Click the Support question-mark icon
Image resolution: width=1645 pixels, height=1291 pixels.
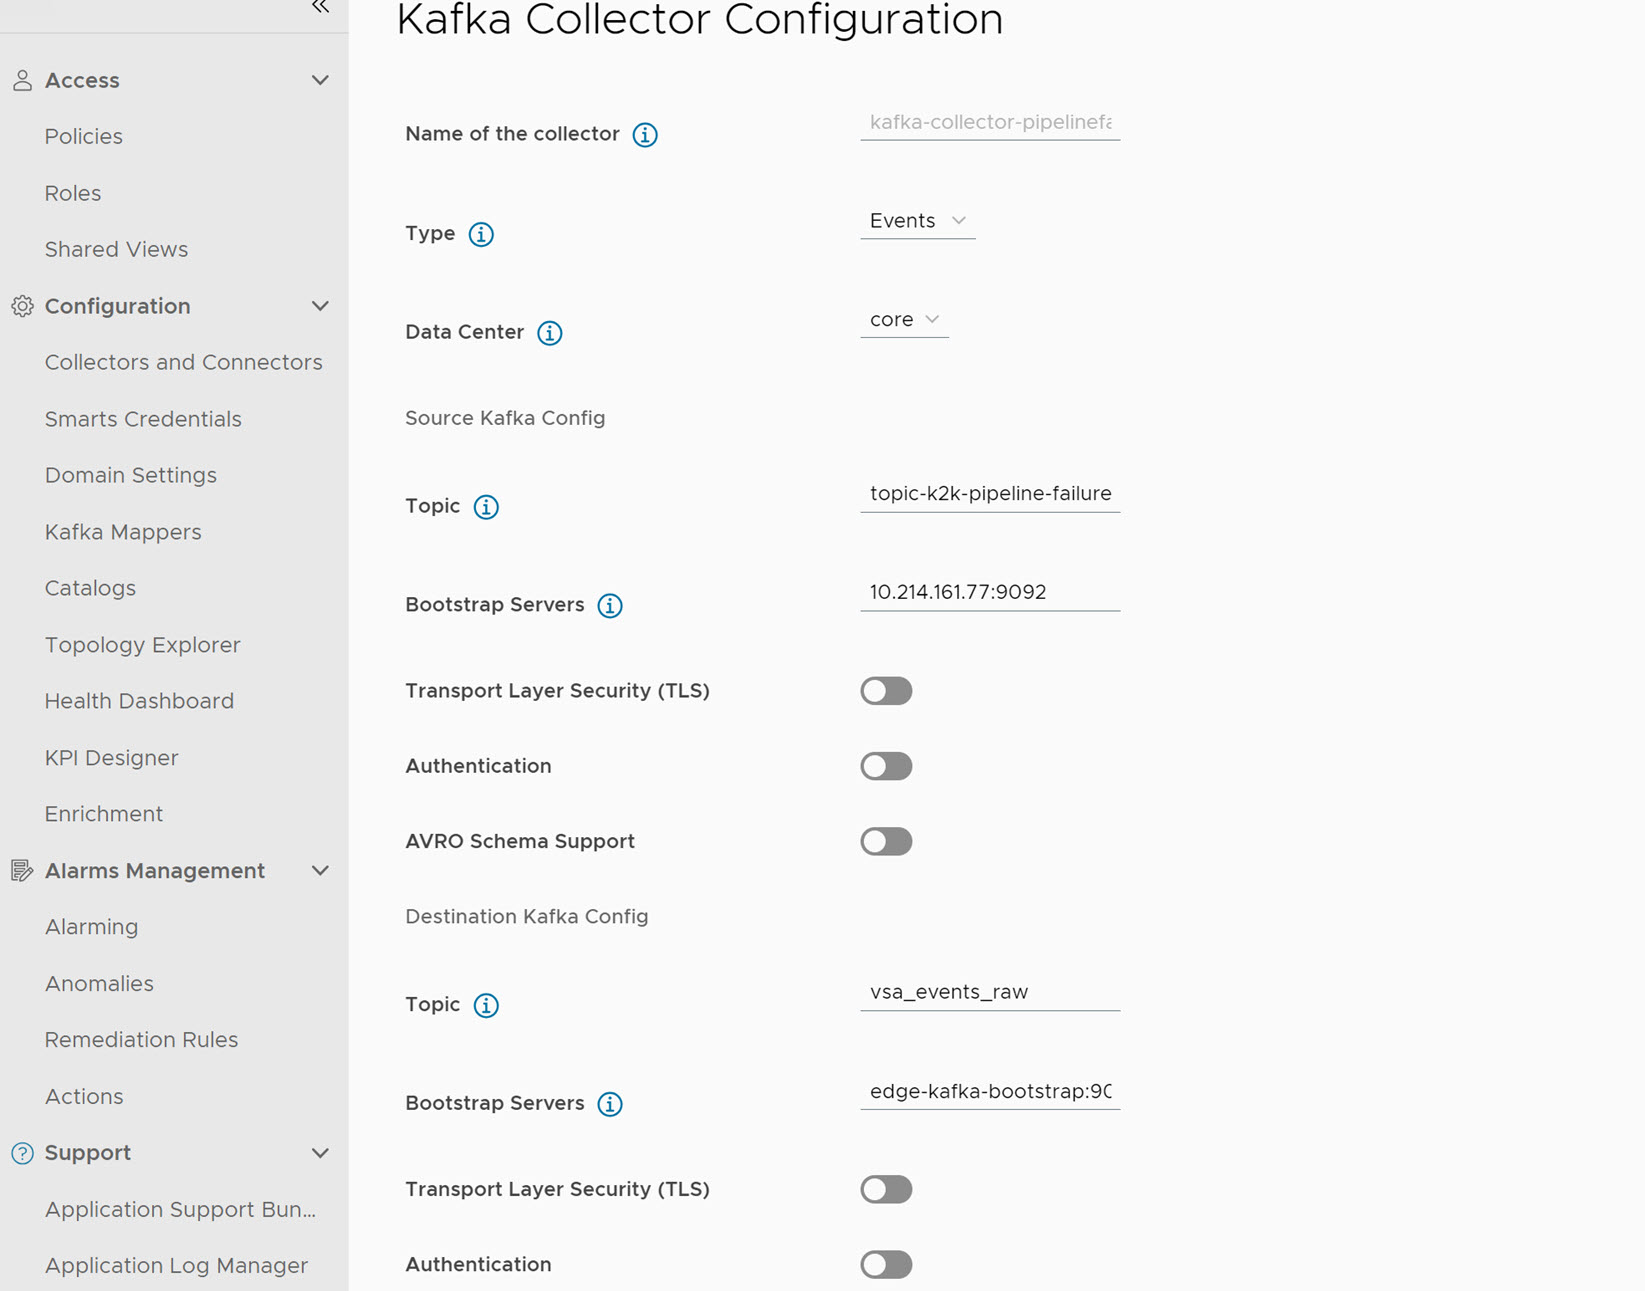click(x=22, y=1153)
